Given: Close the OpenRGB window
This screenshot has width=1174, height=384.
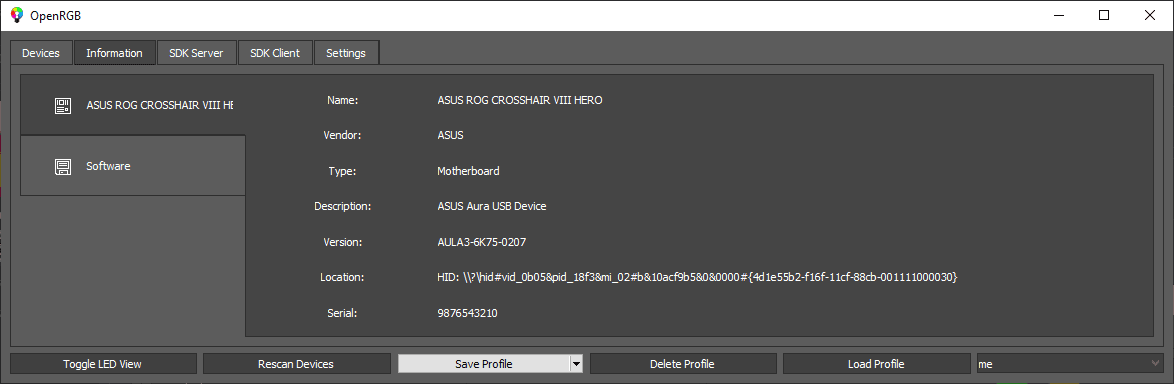Looking at the screenshot, I should coord(1150,15).
